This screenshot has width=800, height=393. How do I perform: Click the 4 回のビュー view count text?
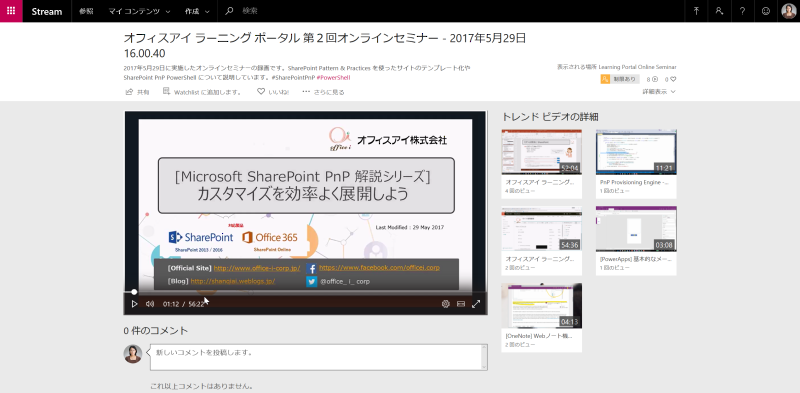click(x=520, y=191)
